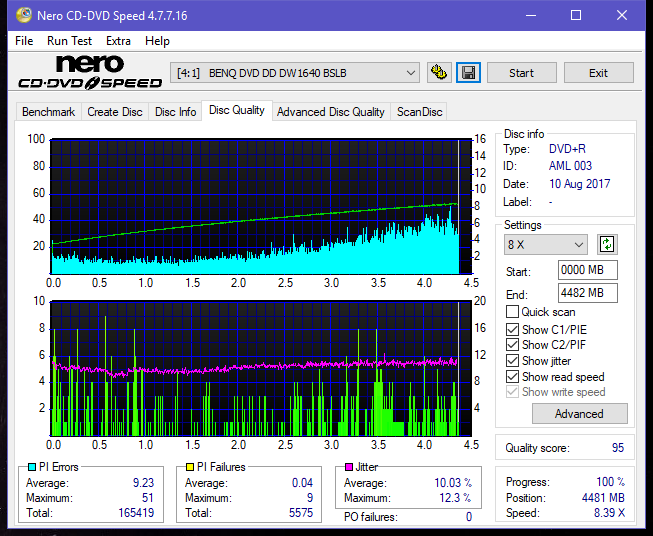Click PI Errors average 9.23

click(143, 483)
